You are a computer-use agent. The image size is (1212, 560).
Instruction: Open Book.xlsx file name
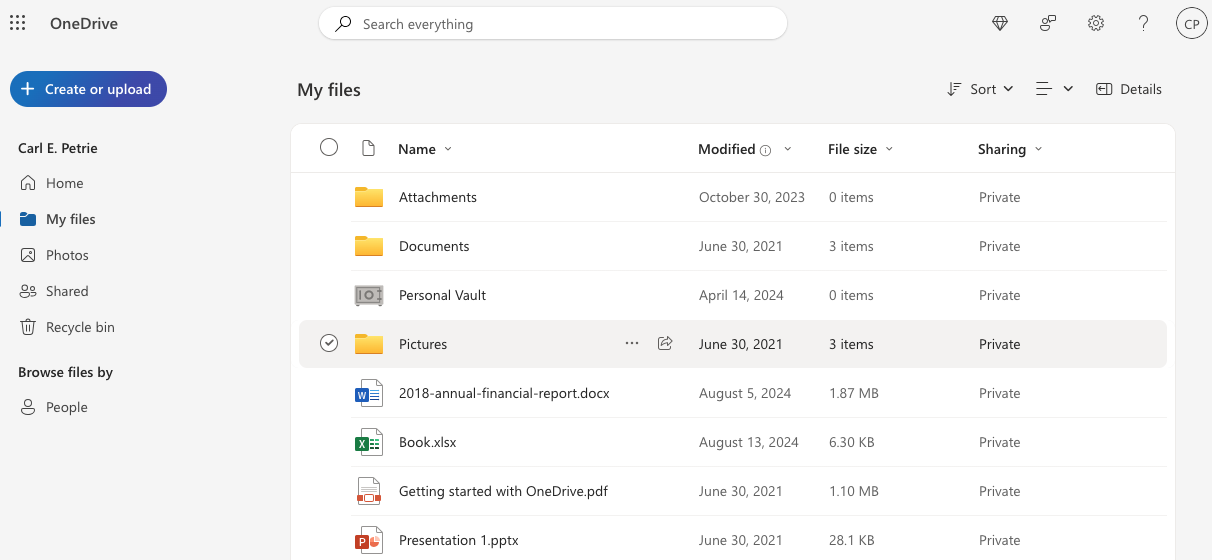tap(428, 442)
